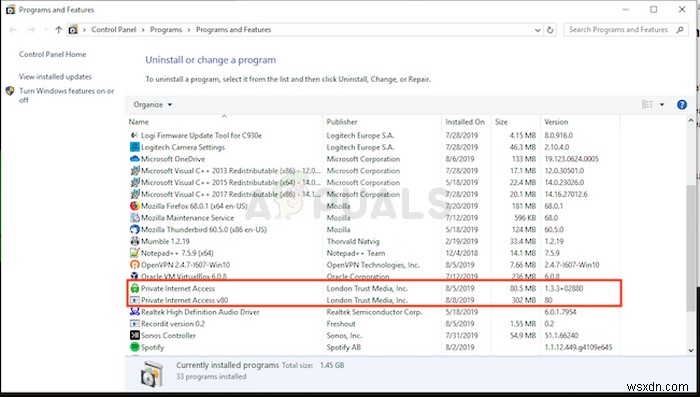Click search magnifier icon

[680, 30]
